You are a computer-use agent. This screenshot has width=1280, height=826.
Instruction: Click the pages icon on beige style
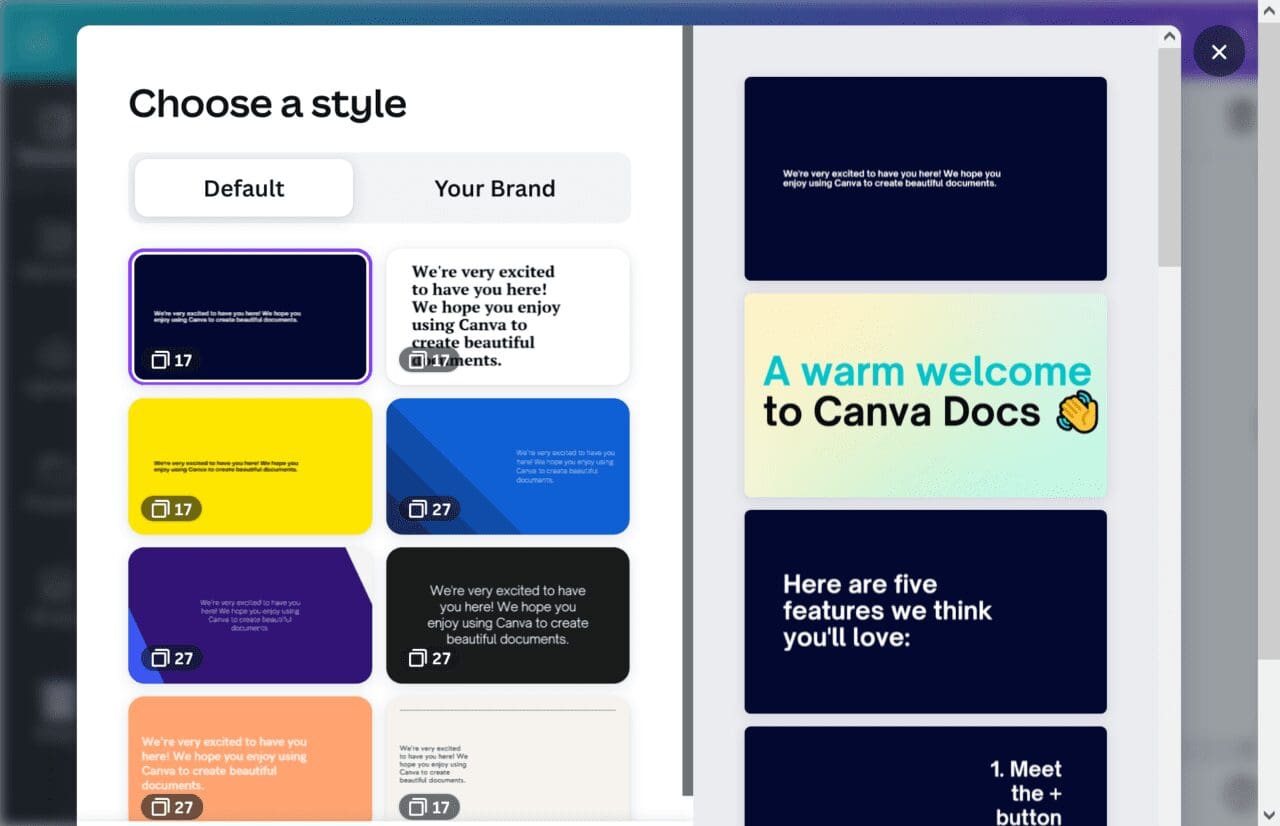point(418,807)
